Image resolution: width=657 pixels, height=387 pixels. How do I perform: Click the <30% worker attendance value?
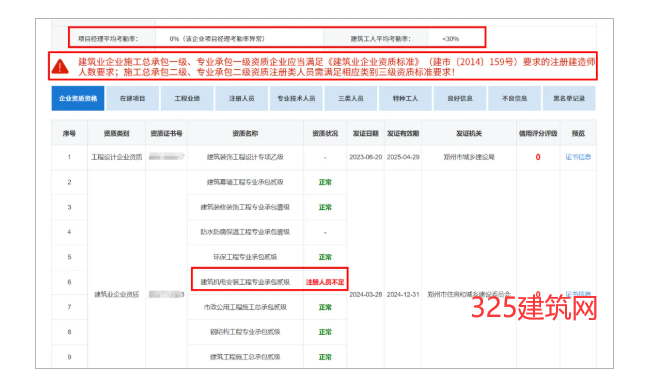click(x=451, y=39)
